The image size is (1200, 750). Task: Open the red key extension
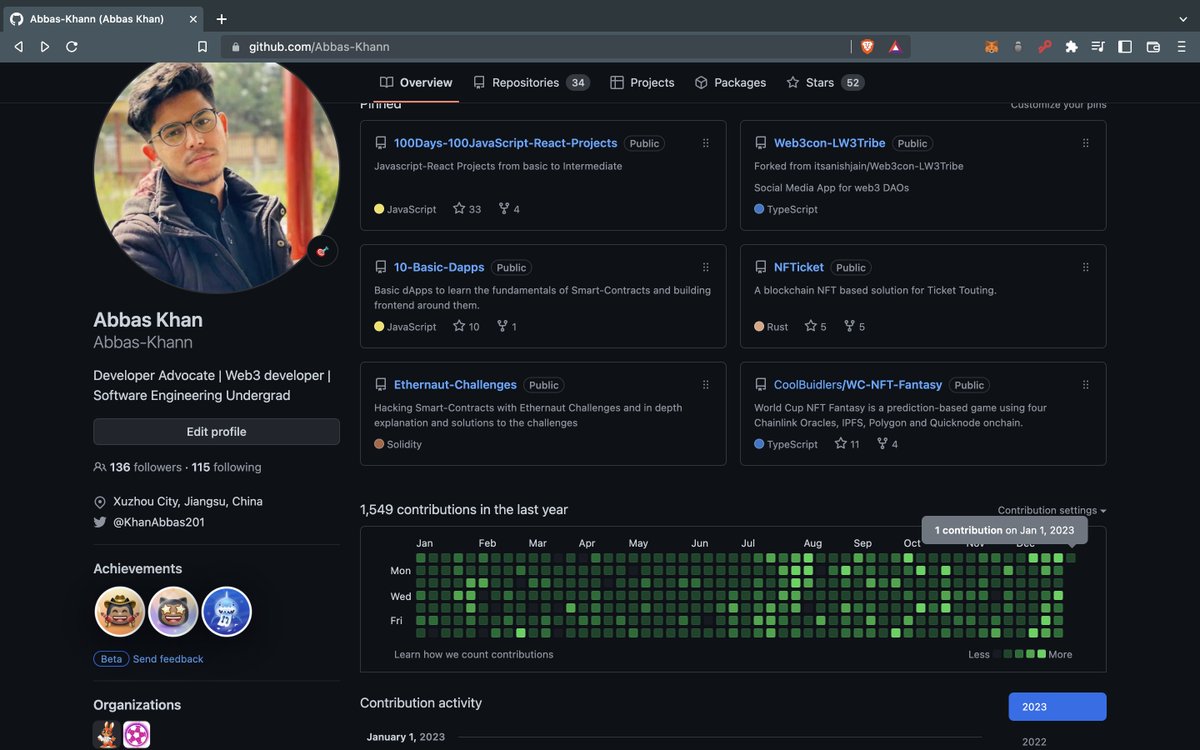[x=1045, y=46]
